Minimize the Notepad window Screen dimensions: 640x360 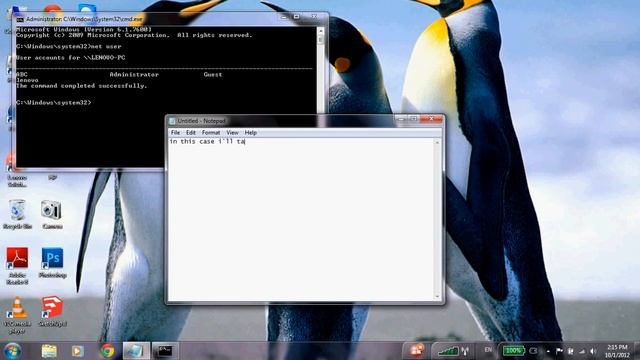[x=401, y=119]
